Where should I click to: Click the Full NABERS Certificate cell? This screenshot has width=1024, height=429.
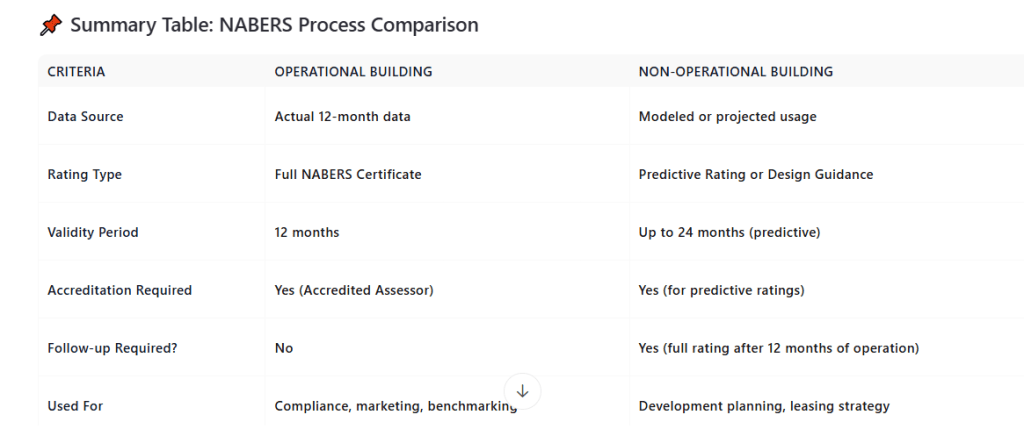(x=348, y=175)
